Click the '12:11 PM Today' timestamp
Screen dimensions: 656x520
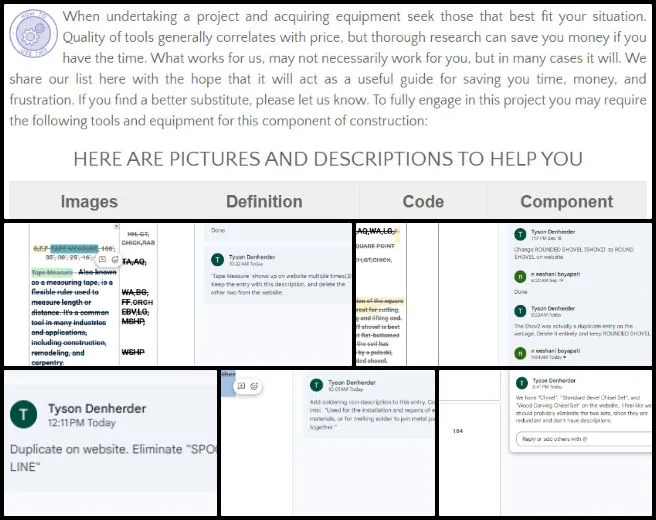[x=82, y=423]
